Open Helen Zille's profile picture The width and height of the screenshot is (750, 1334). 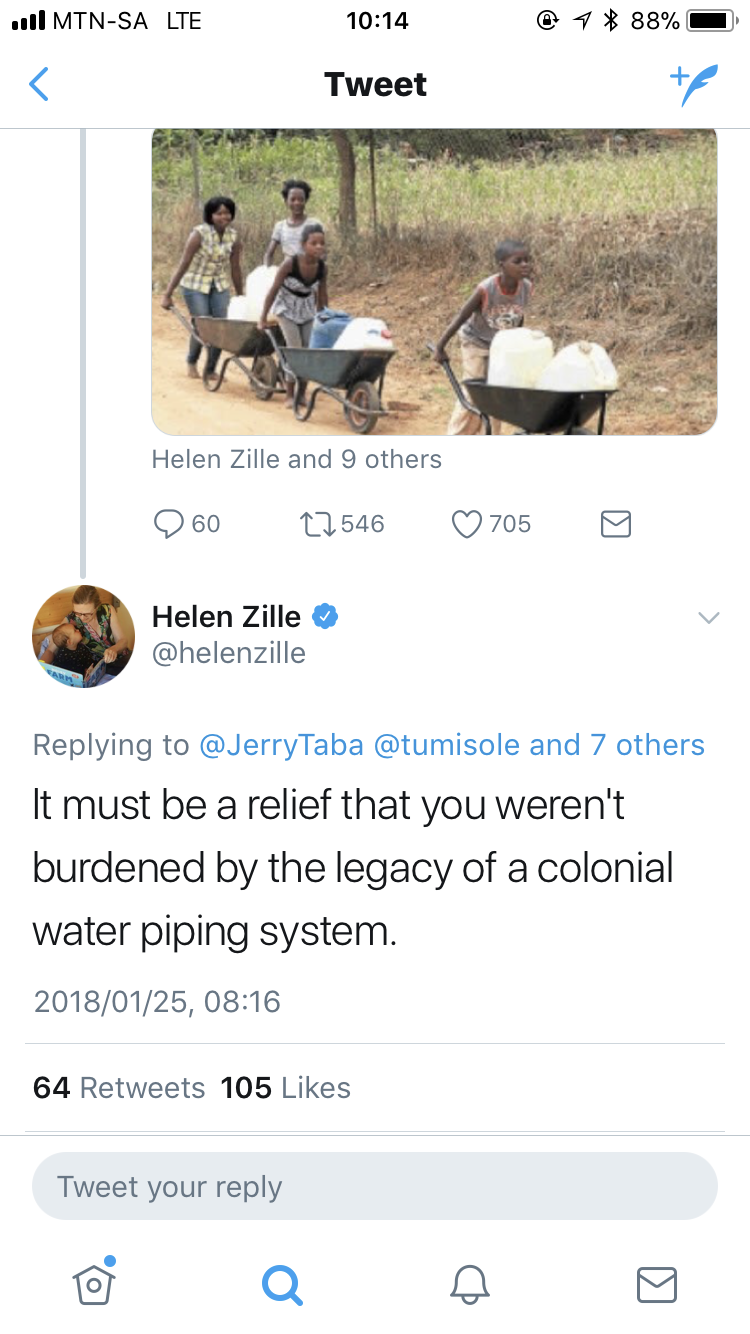[x=84, y=636]
